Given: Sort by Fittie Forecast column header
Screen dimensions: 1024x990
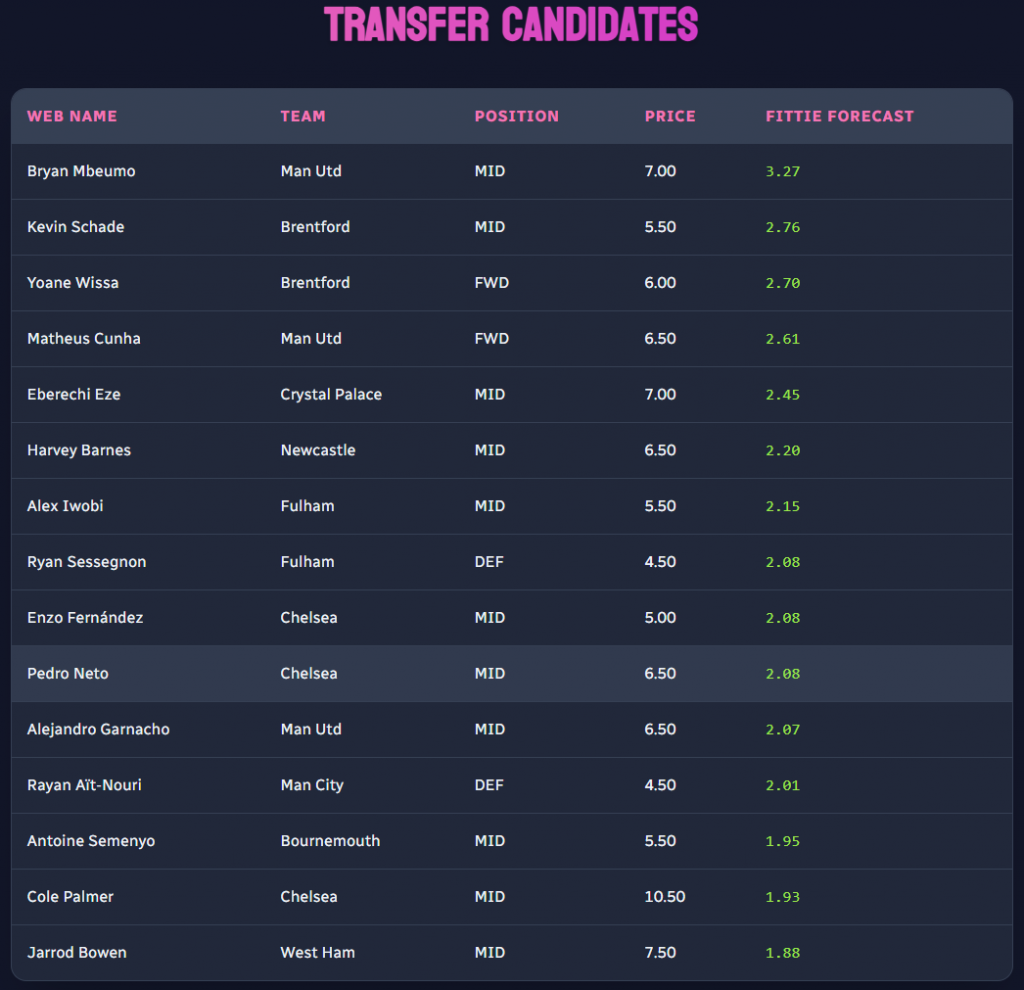Looking at the screenshot, I should click(839, 116).
